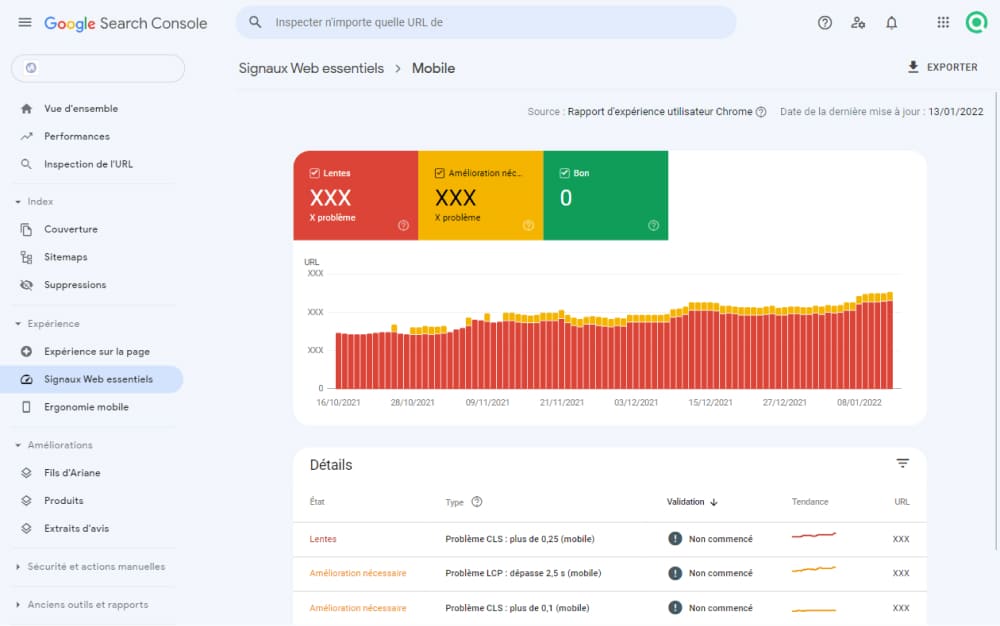Toggle the Bon checkbox
This screenshot has height=626, width=1000.
pyautogui.click(x=564, y=173)
